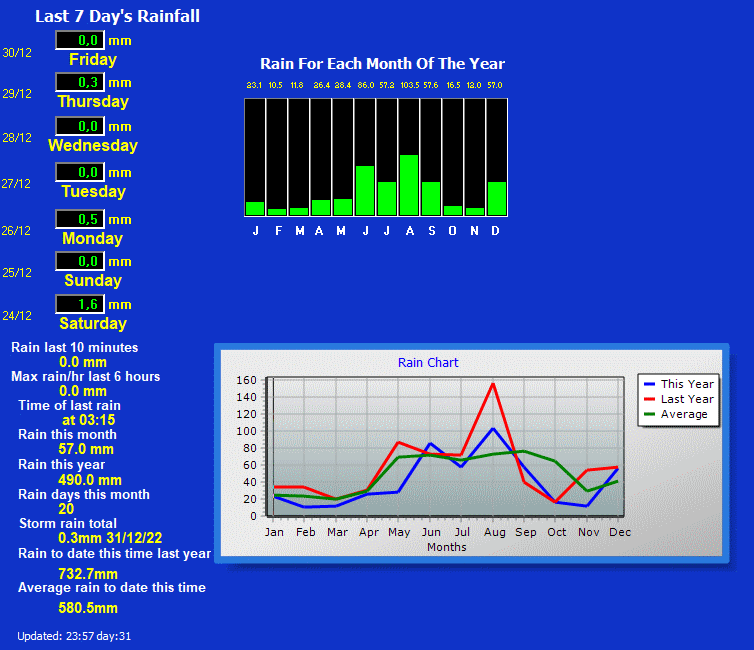Screen dimensions: 754x650
Task: Click the green January bar in bar chart
Action: point(255,209)
